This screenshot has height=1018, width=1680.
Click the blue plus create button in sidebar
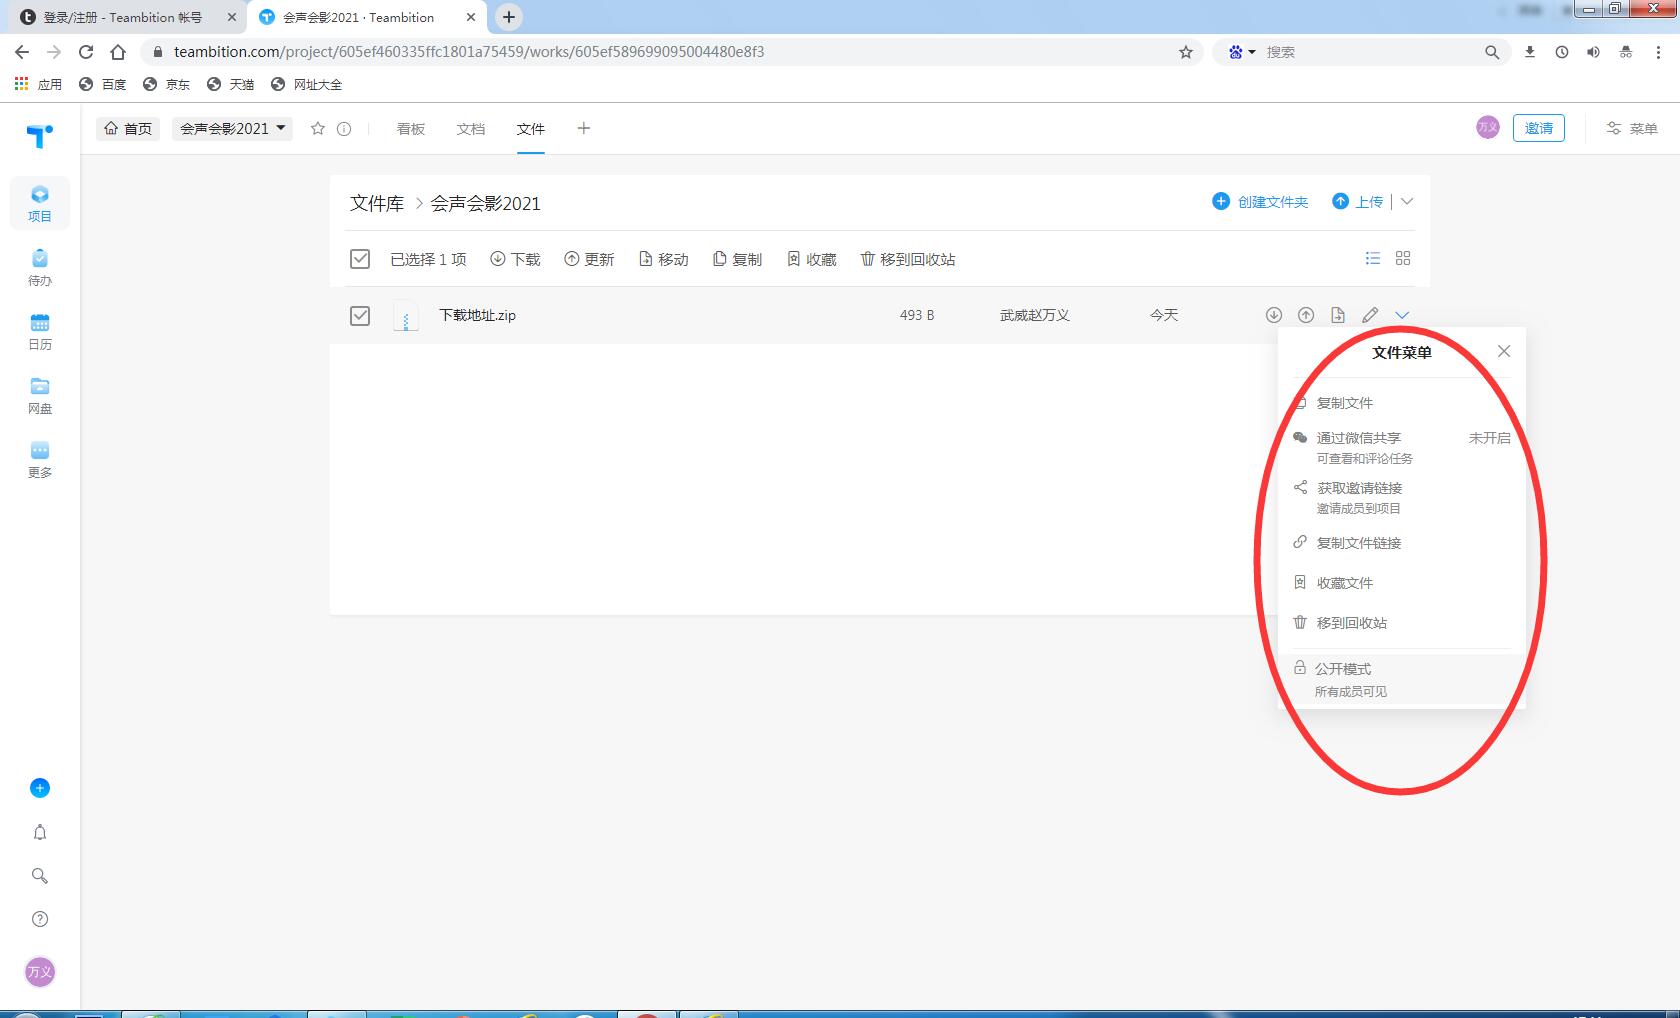pos(40,788)
